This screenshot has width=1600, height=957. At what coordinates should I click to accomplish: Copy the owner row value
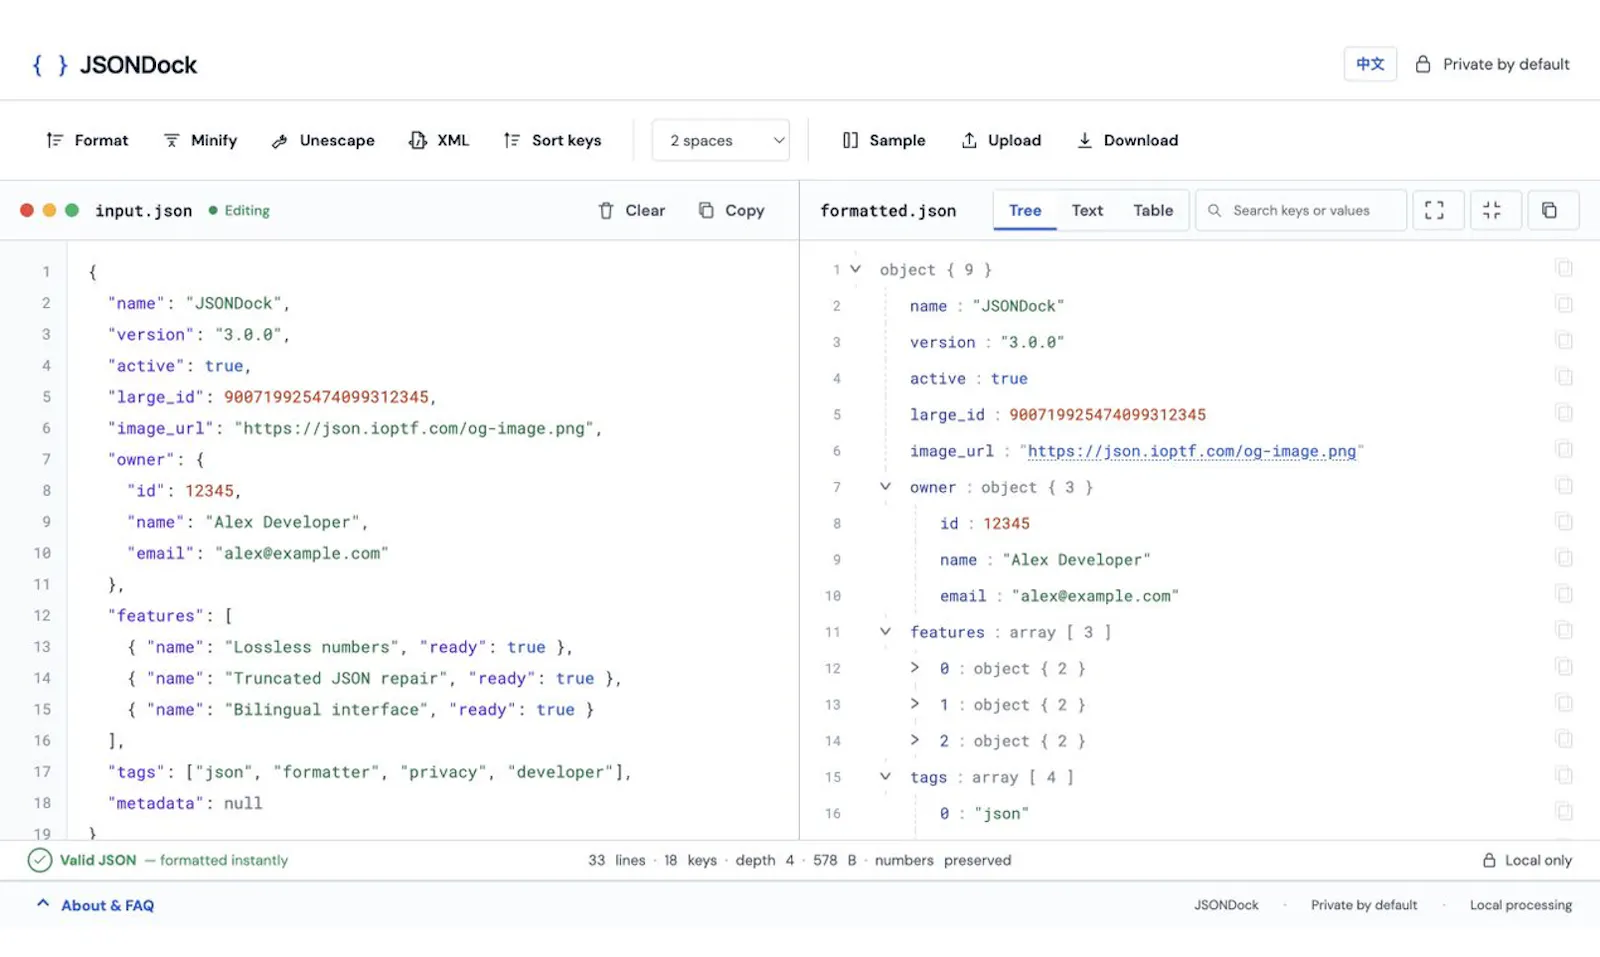(x=1564, y=486)
